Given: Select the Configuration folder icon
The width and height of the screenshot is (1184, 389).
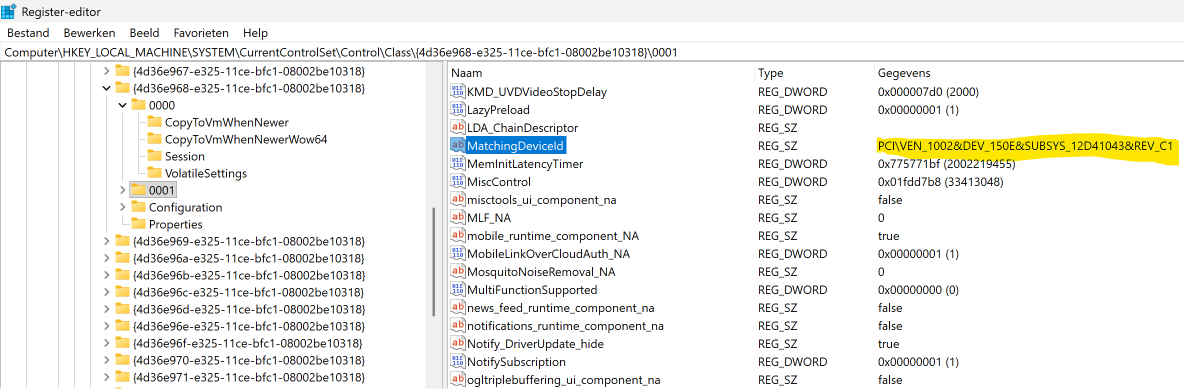Looking at the screenshot, I should point(138,207).
